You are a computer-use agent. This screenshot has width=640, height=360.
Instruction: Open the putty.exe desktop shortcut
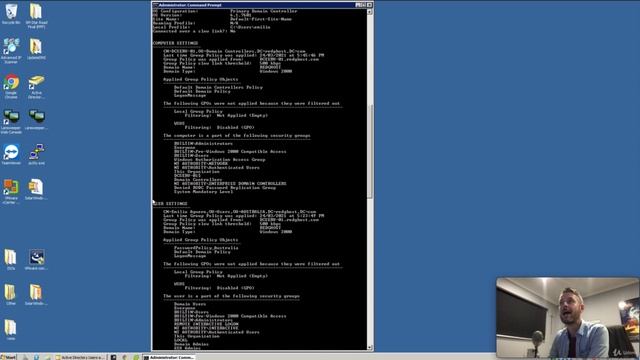pyautogui.click(x=36, y=154)
